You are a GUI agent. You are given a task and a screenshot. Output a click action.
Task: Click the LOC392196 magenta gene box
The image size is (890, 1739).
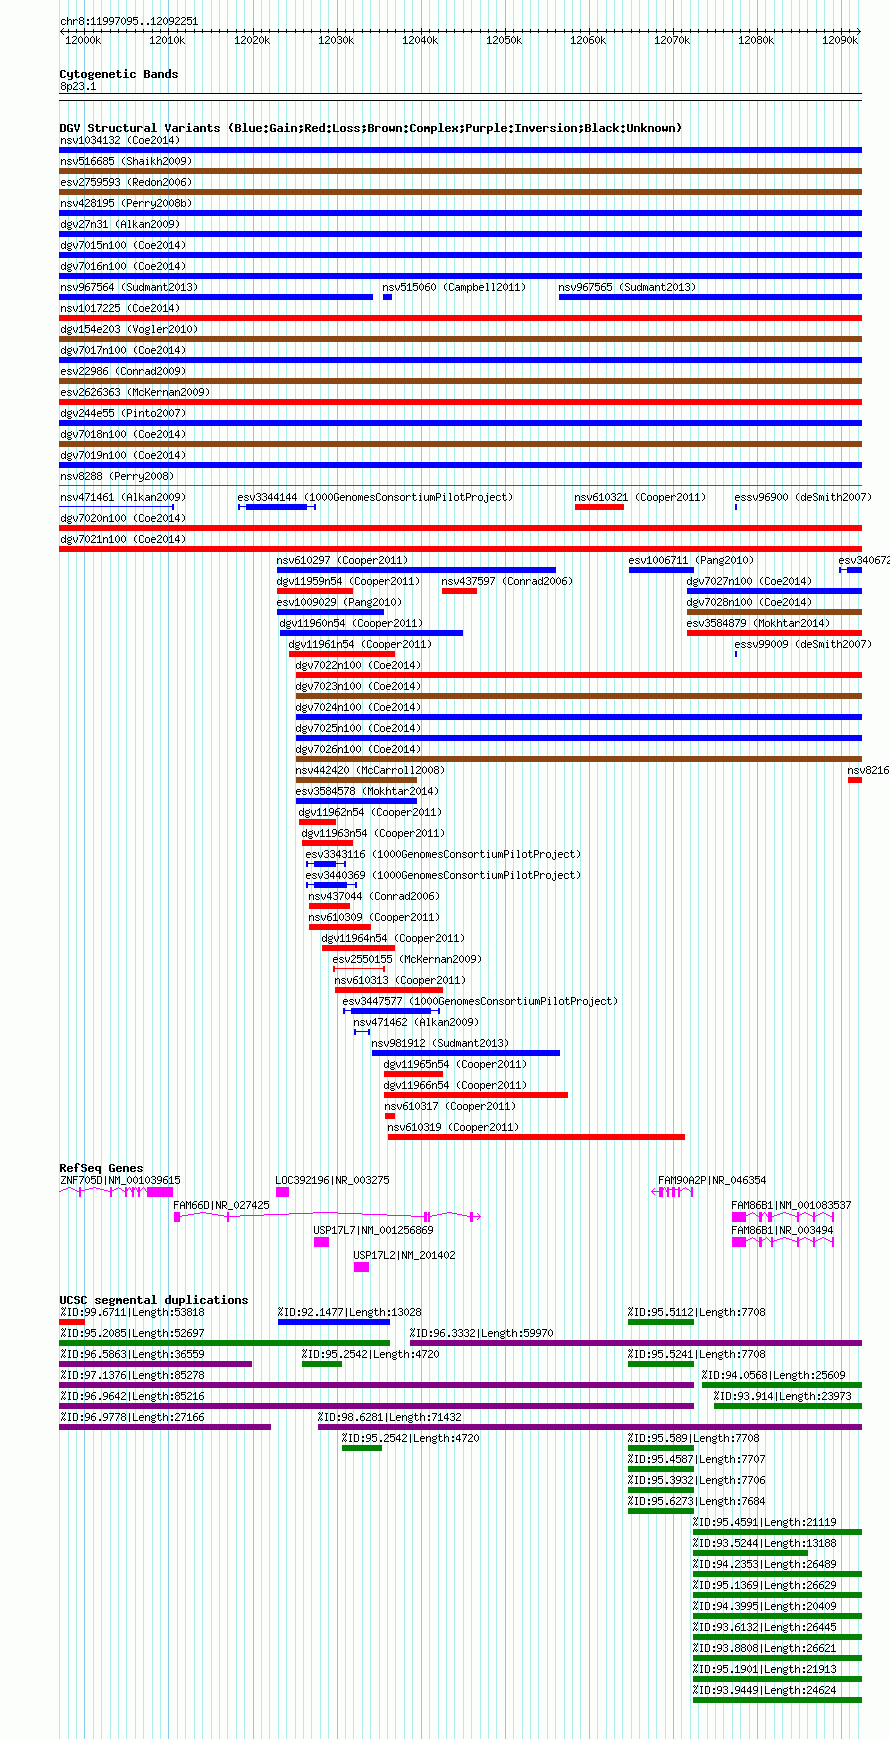pos(282,1192)
